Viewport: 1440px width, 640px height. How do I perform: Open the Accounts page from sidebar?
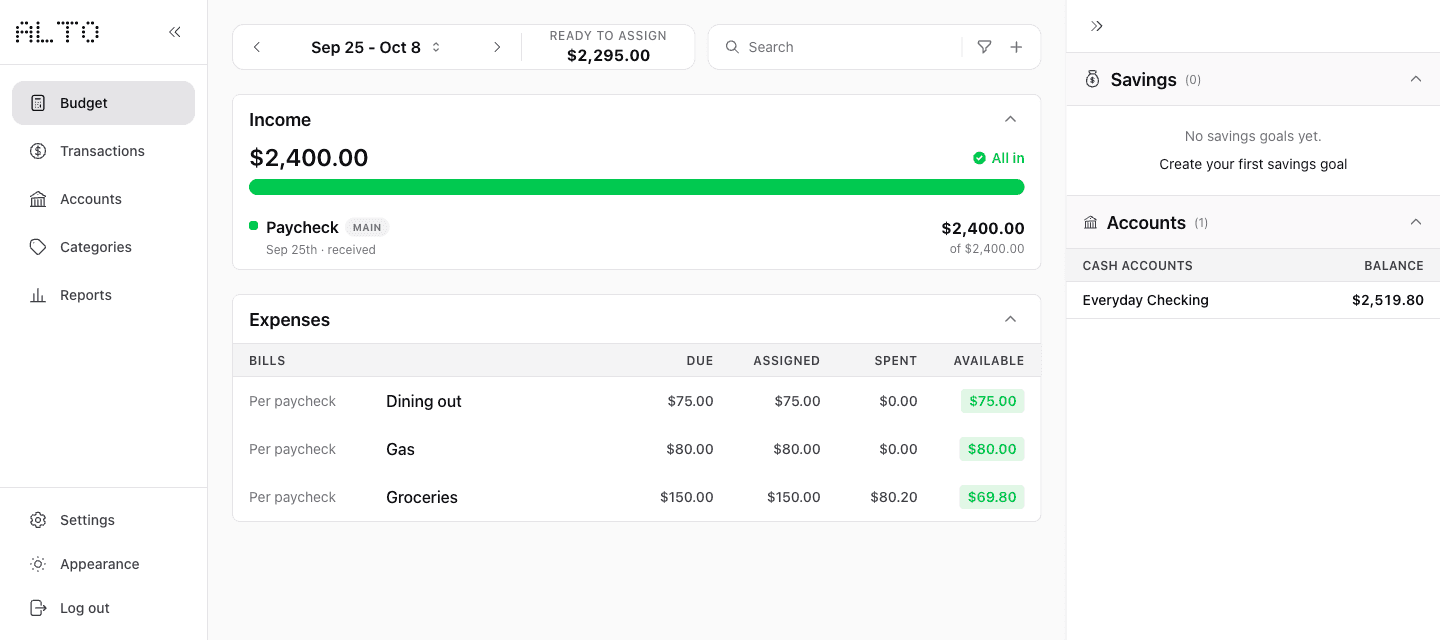pos(103,199)
